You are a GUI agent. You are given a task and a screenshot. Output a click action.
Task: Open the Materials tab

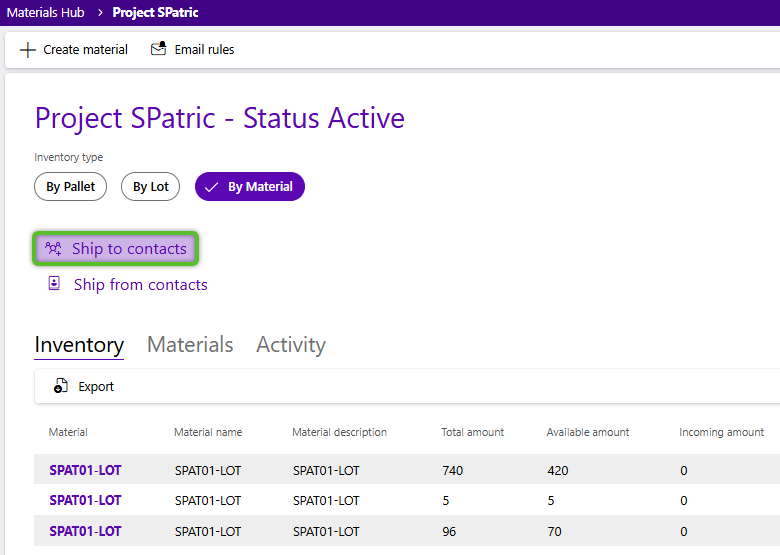tap(190, 345)
